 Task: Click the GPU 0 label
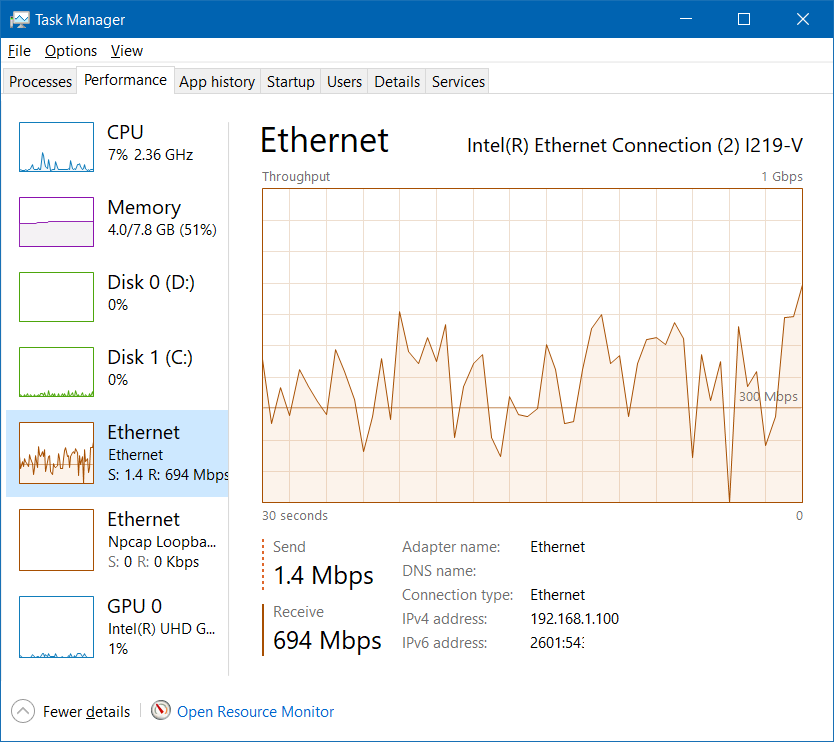point(134,606)
